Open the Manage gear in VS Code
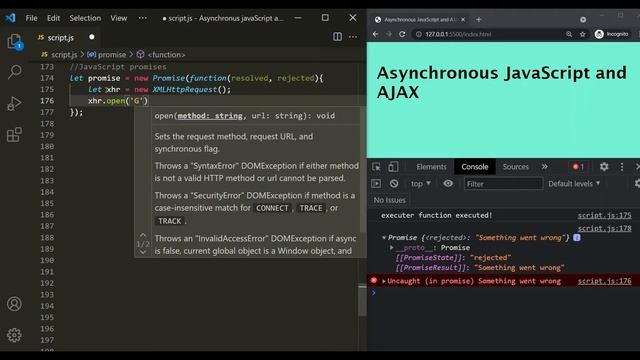The image size is (640, 360). (14, 335)
